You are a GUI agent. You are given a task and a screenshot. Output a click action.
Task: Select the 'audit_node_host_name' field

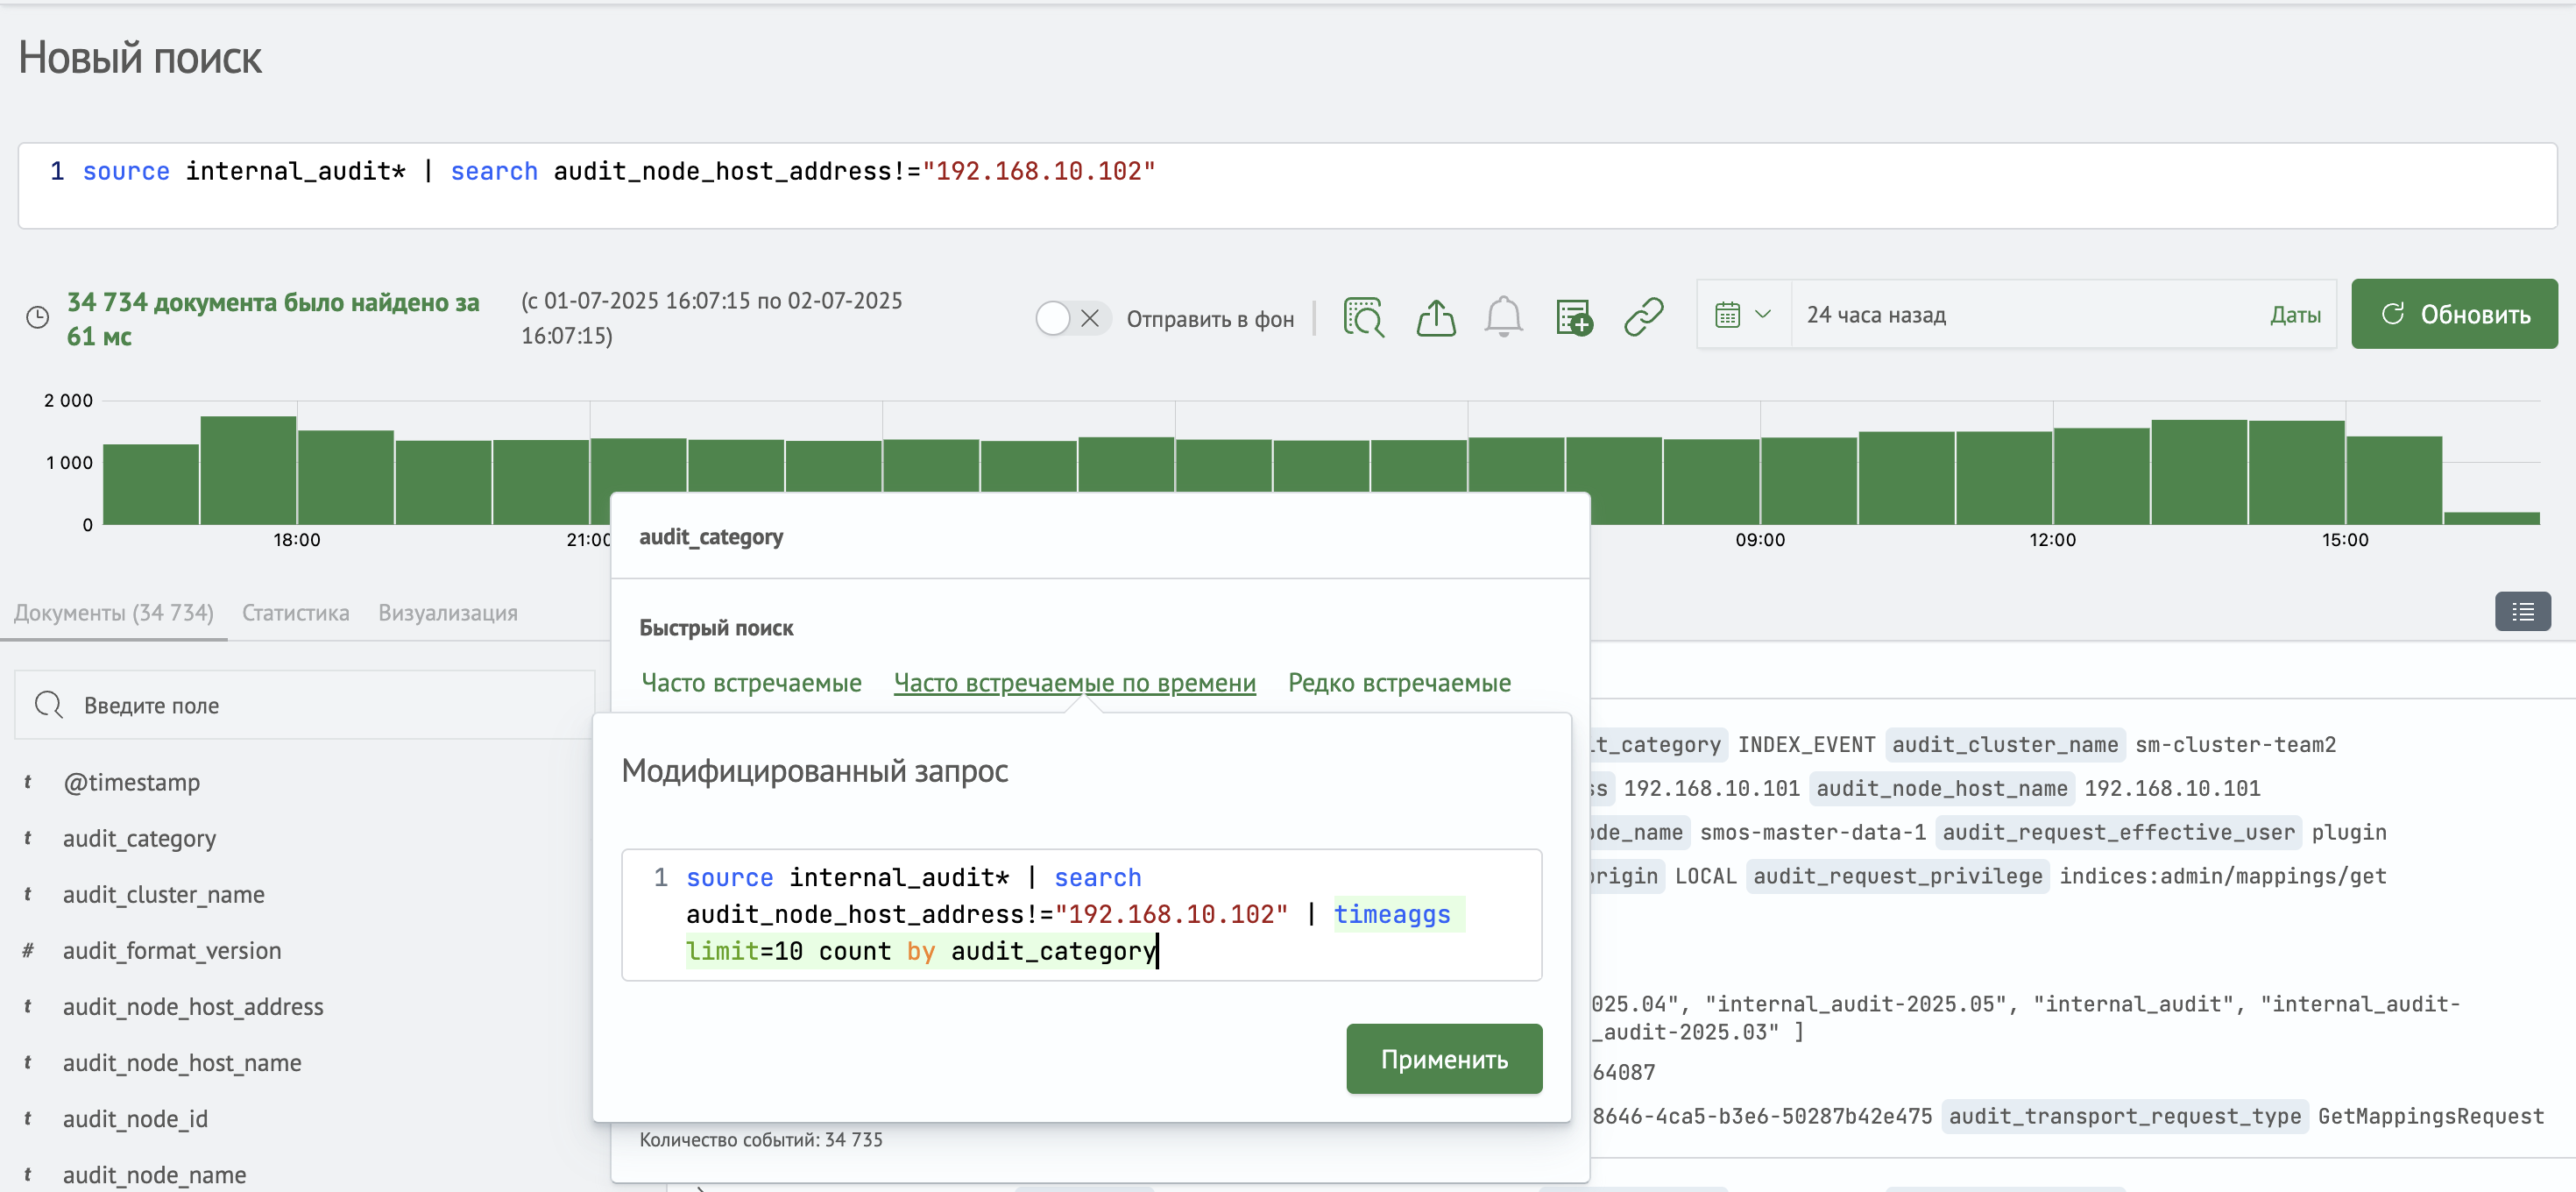[x=182, y=1062]
